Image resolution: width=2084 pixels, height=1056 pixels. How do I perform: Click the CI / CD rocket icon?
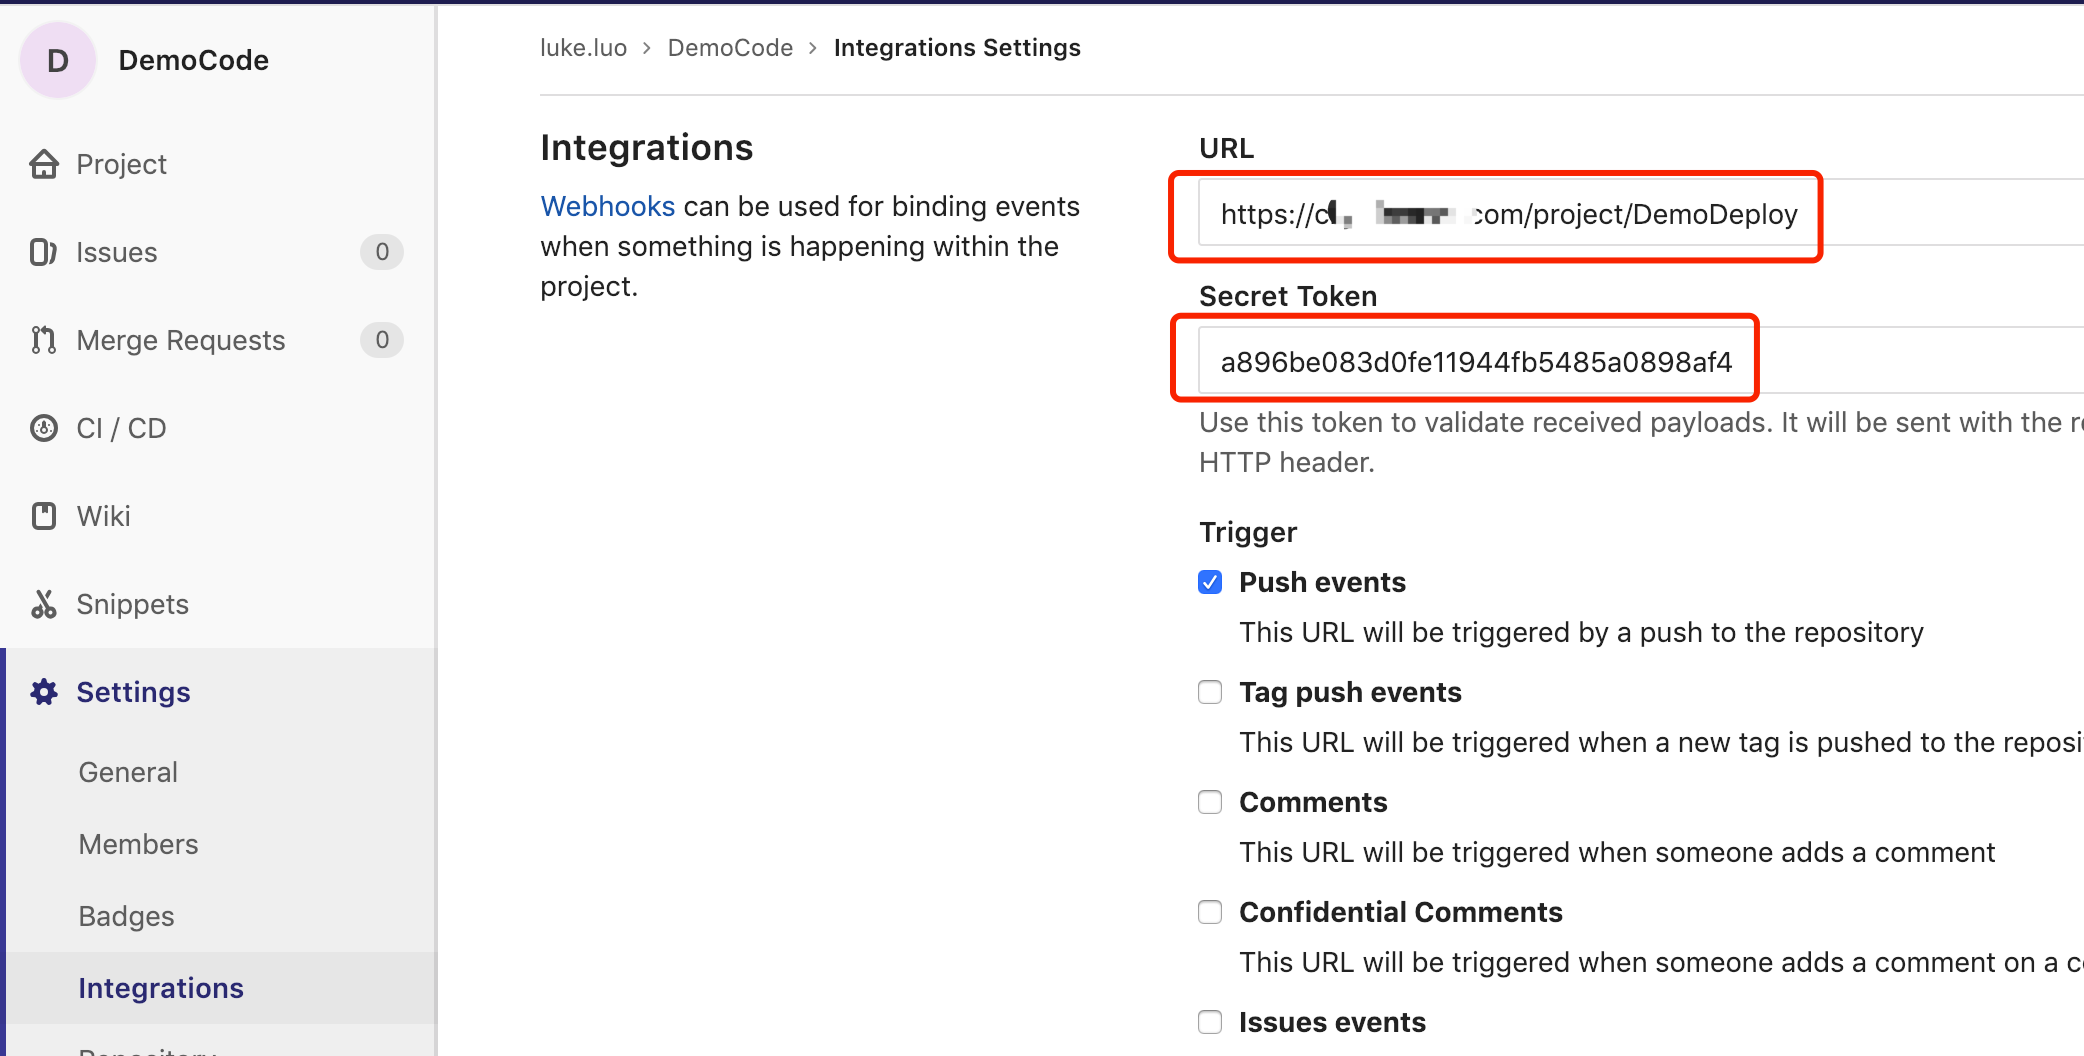click(x=43, y=428)
